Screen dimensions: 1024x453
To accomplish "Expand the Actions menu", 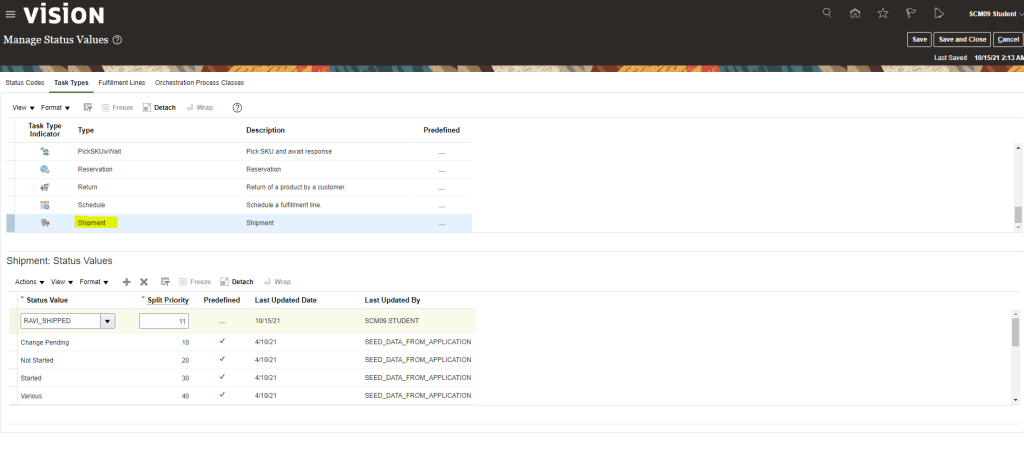I will (29, 282).
